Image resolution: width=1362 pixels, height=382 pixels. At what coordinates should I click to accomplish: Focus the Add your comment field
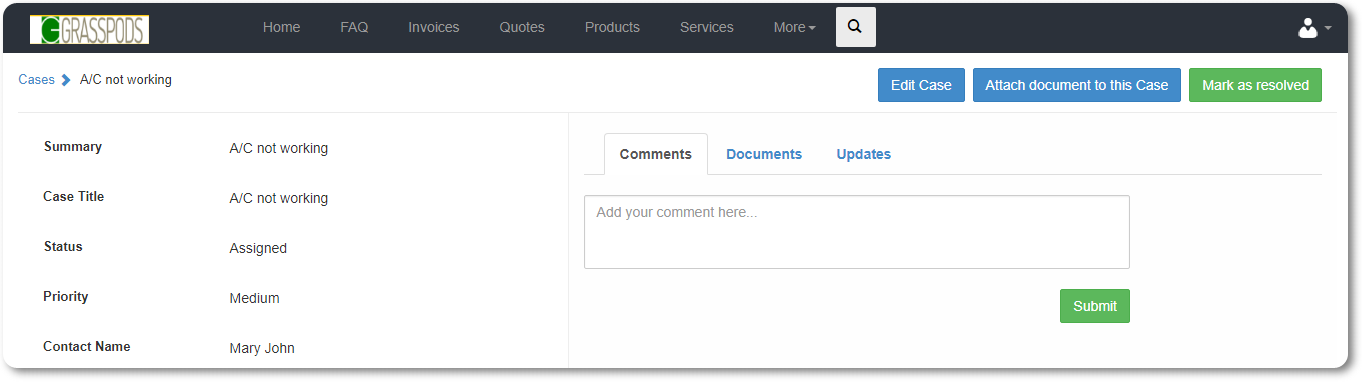click(x=857, y=232)
